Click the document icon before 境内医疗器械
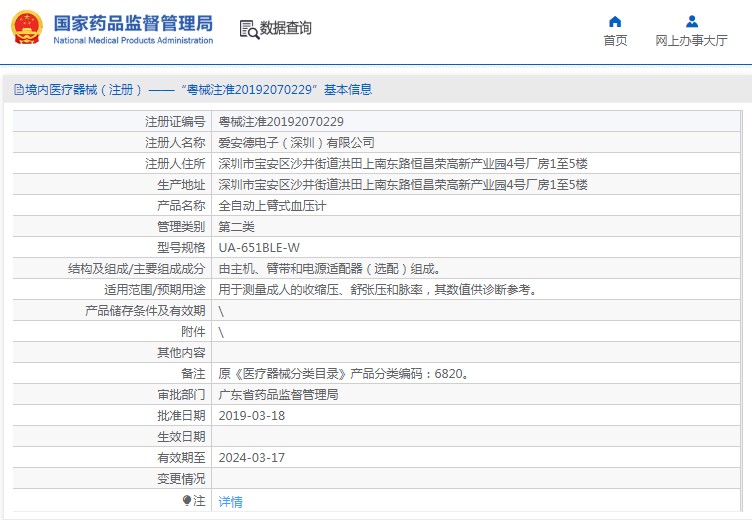Image resolution: width=752 pixels, height=520 pixels. click(19, 90)
